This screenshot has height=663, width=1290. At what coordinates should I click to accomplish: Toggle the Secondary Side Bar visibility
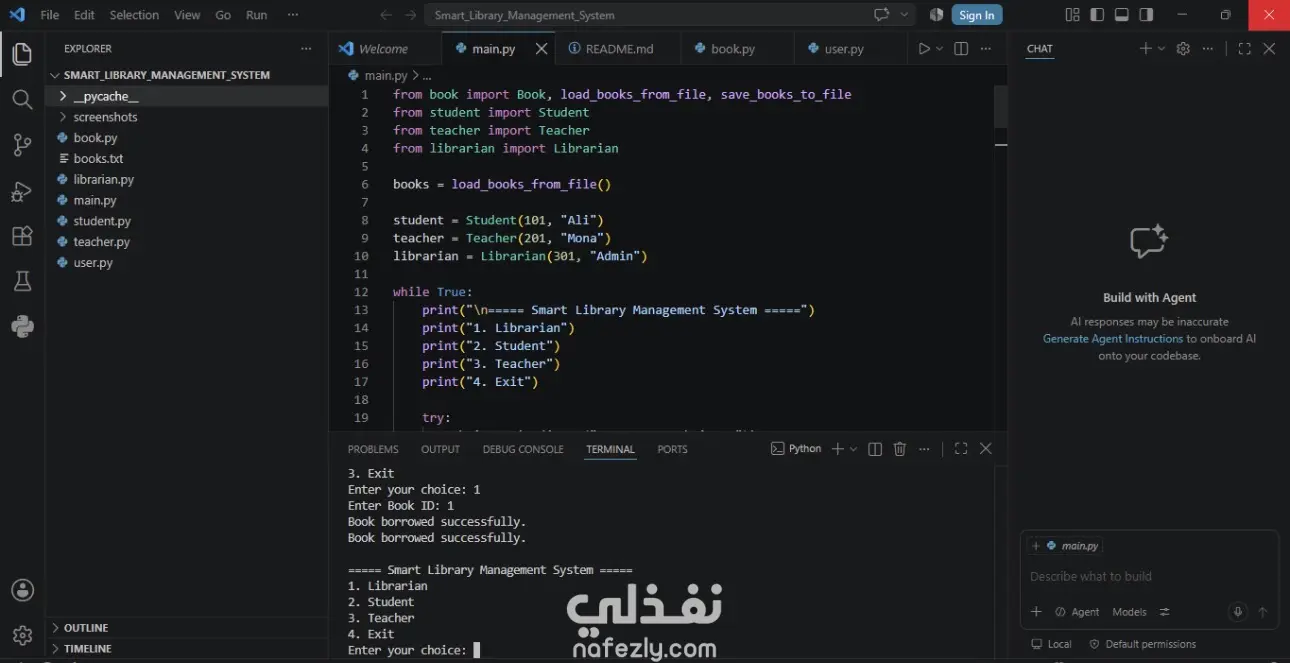pyautogui.click(x=1146, y=15)
